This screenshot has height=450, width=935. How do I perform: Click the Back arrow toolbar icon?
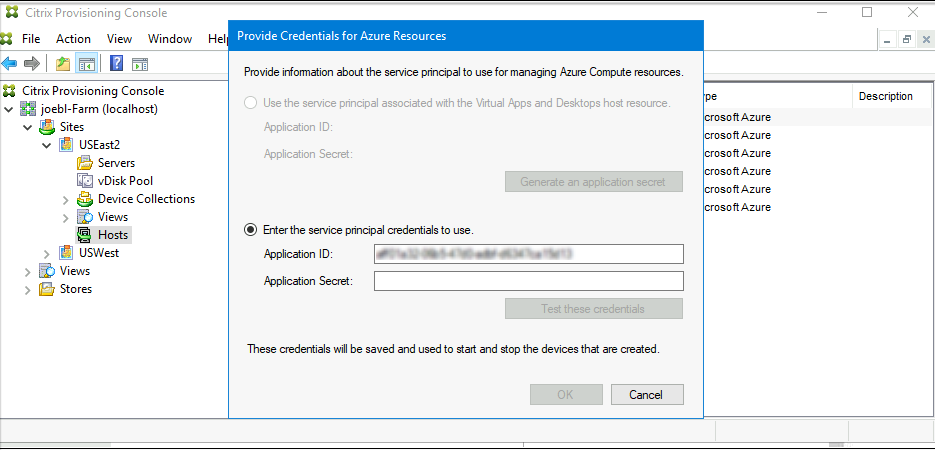pos(10,64)
